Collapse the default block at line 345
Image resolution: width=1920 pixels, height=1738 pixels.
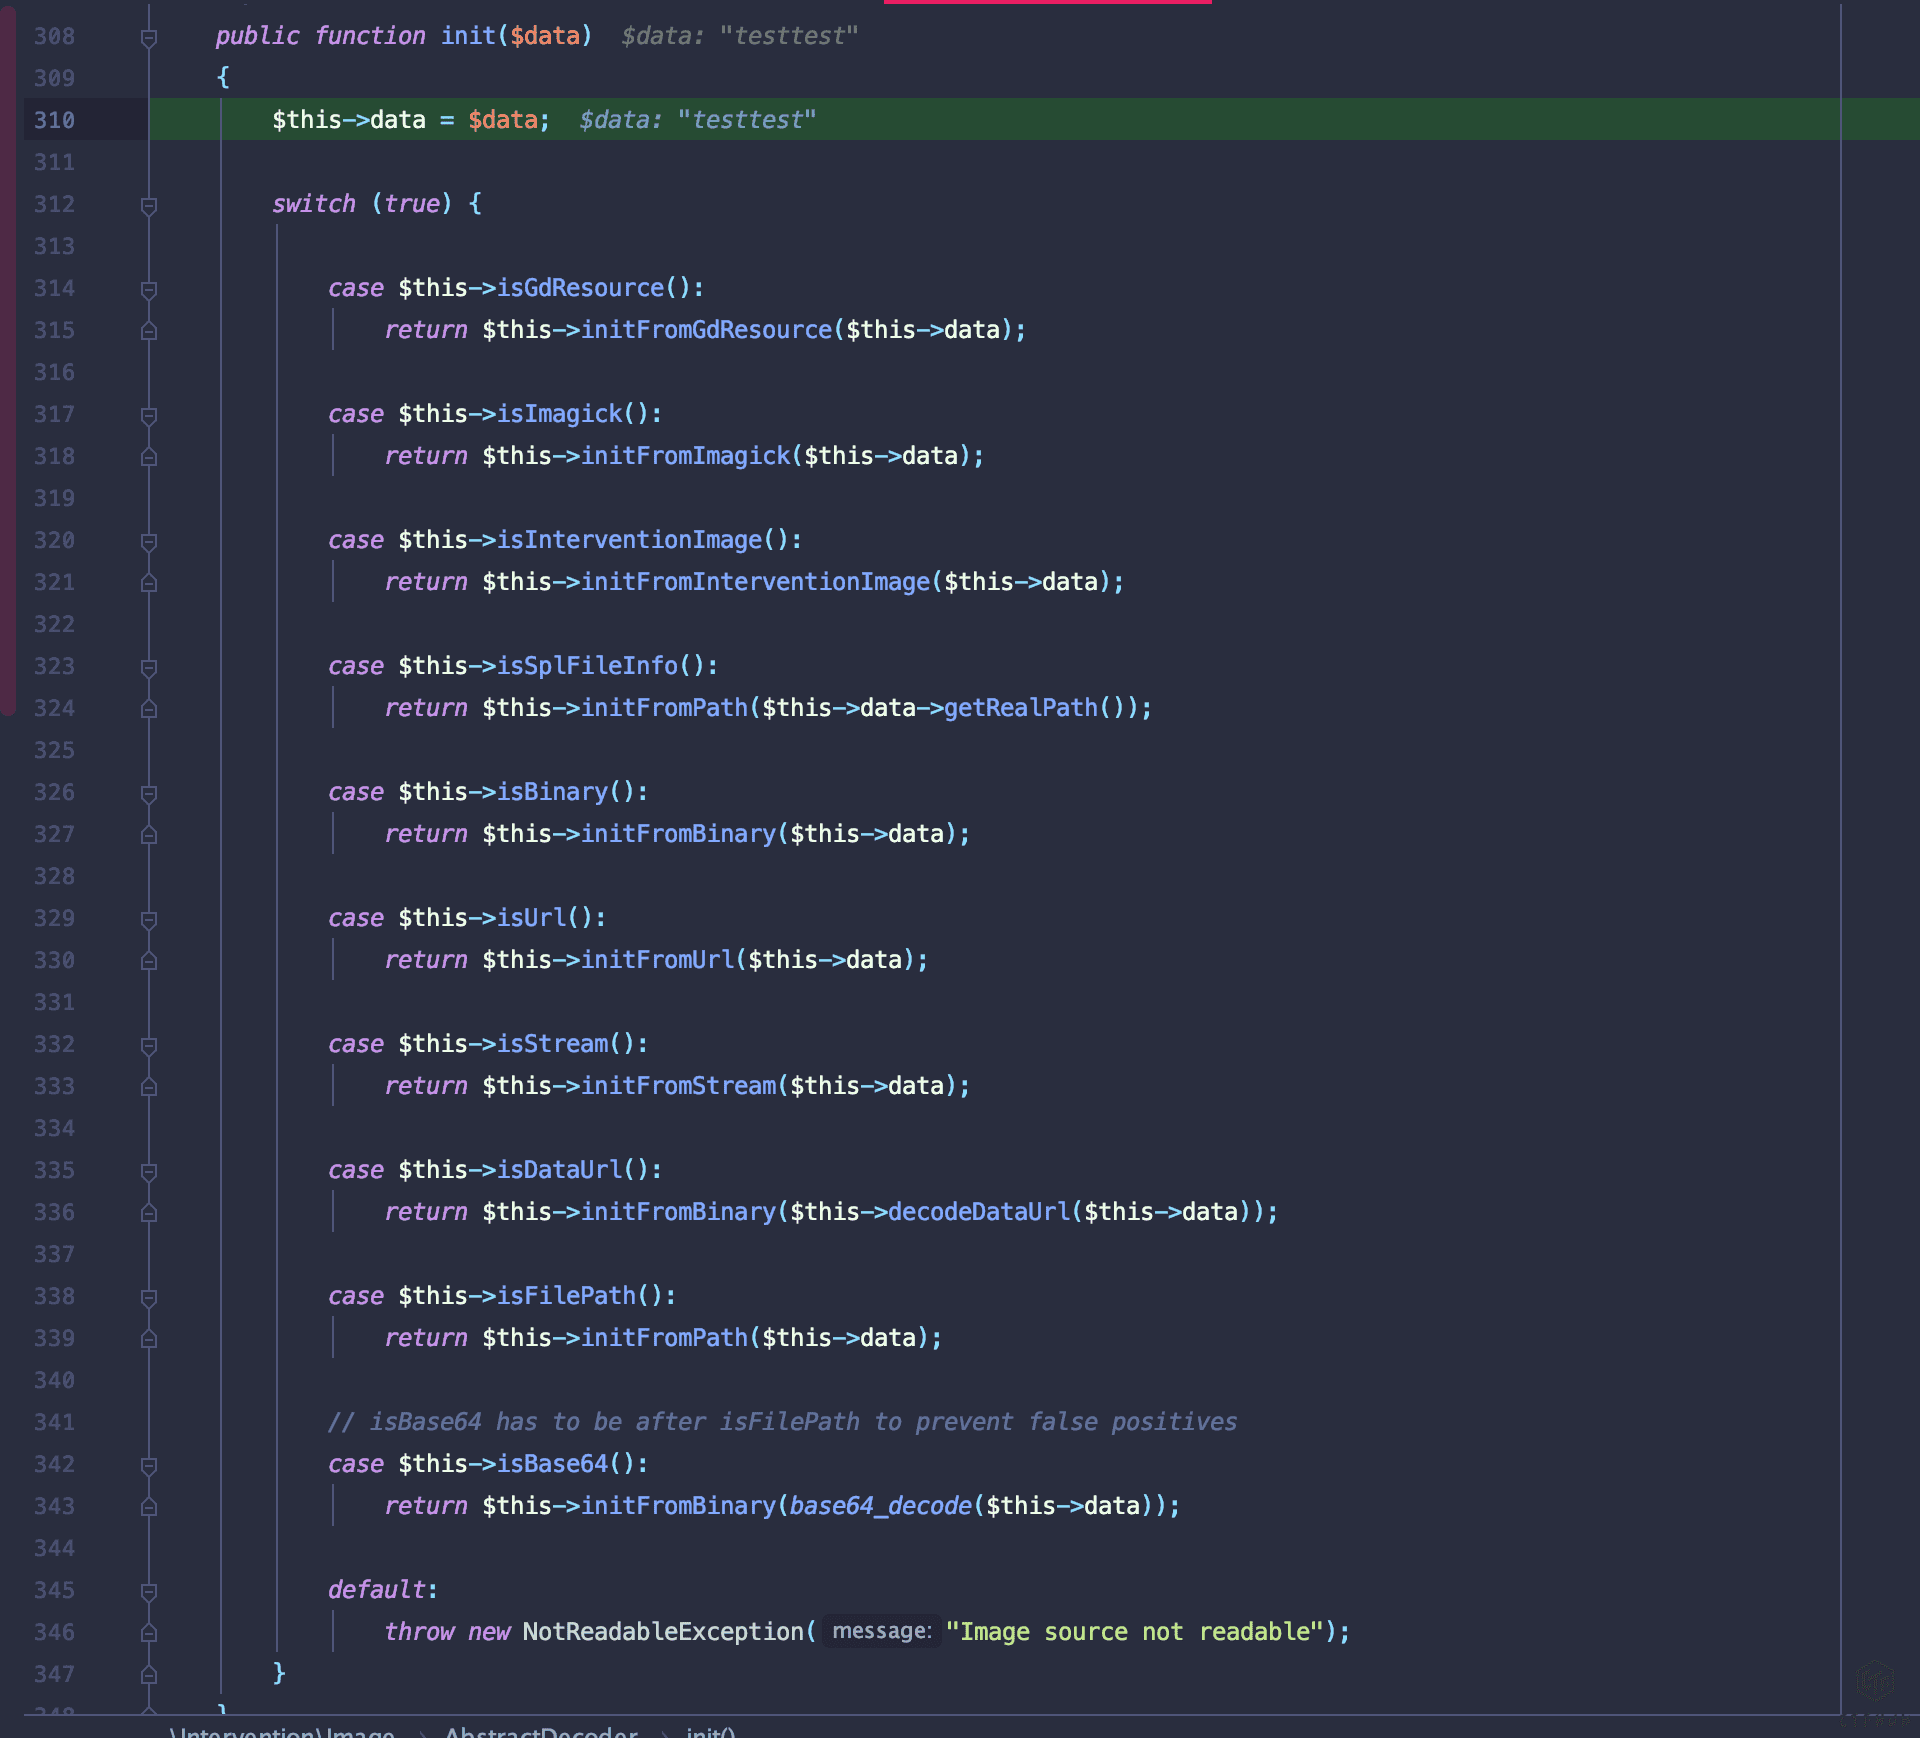click(x=149, y=1592)
